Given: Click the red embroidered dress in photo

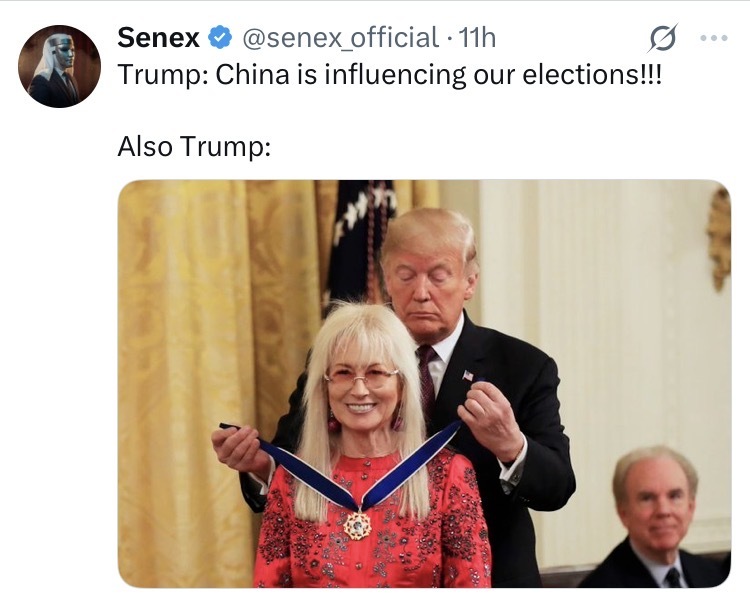Looking at the screenshot, I should (372, 524).
